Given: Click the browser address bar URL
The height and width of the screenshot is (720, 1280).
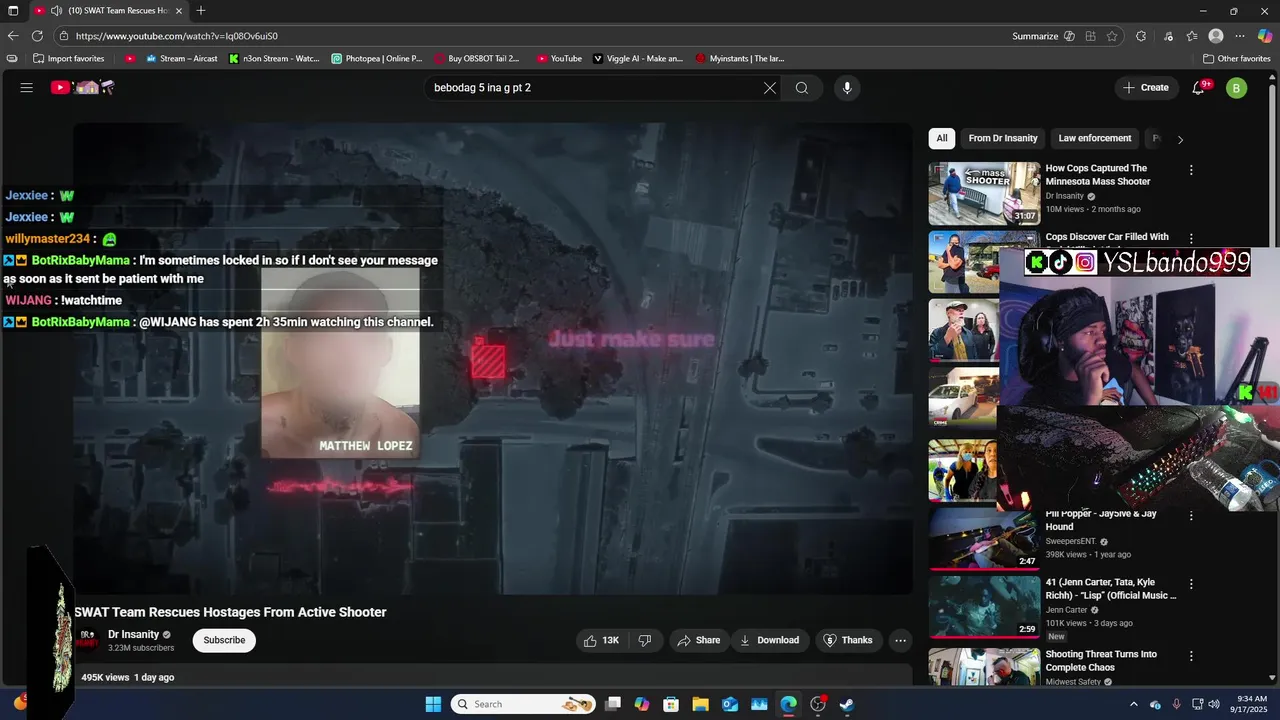Looking at the screenshot, I should 177,36.
